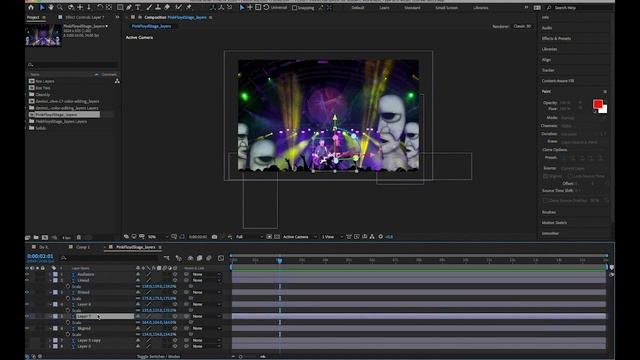Open Parent dropdown for Audience layer
Image resolution: width=640 pixels, height=360 pixels.
click(207, 274)
